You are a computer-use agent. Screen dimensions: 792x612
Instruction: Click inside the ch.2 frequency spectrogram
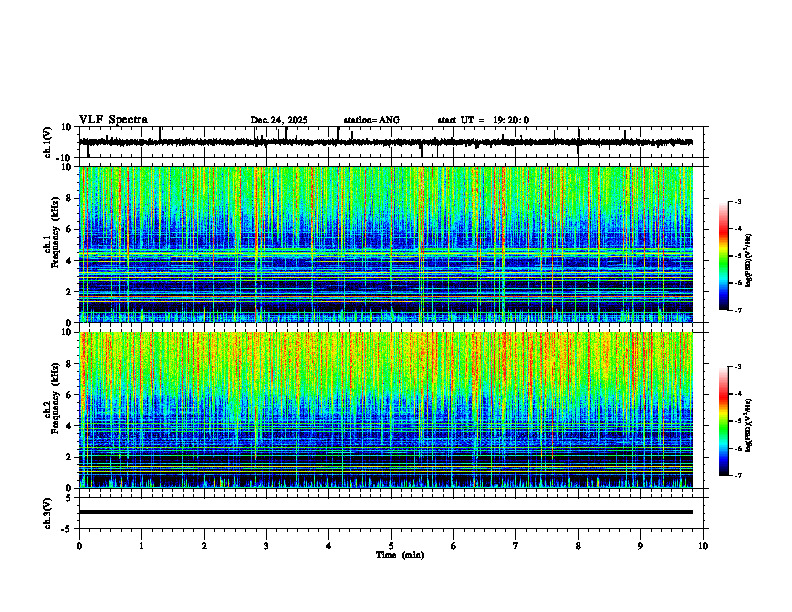(386, 410)
